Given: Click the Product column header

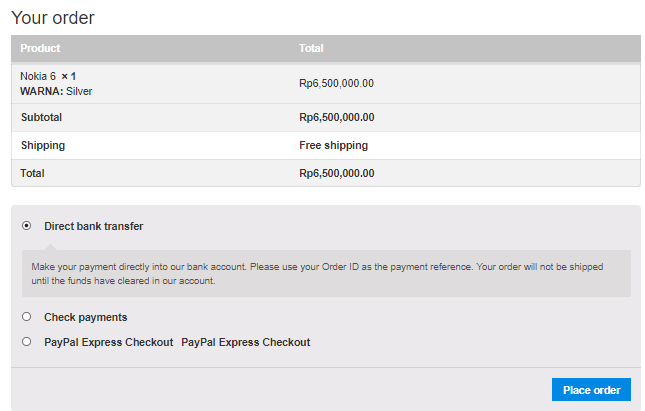Looking at the screenshot, I should tap(40, 48).
